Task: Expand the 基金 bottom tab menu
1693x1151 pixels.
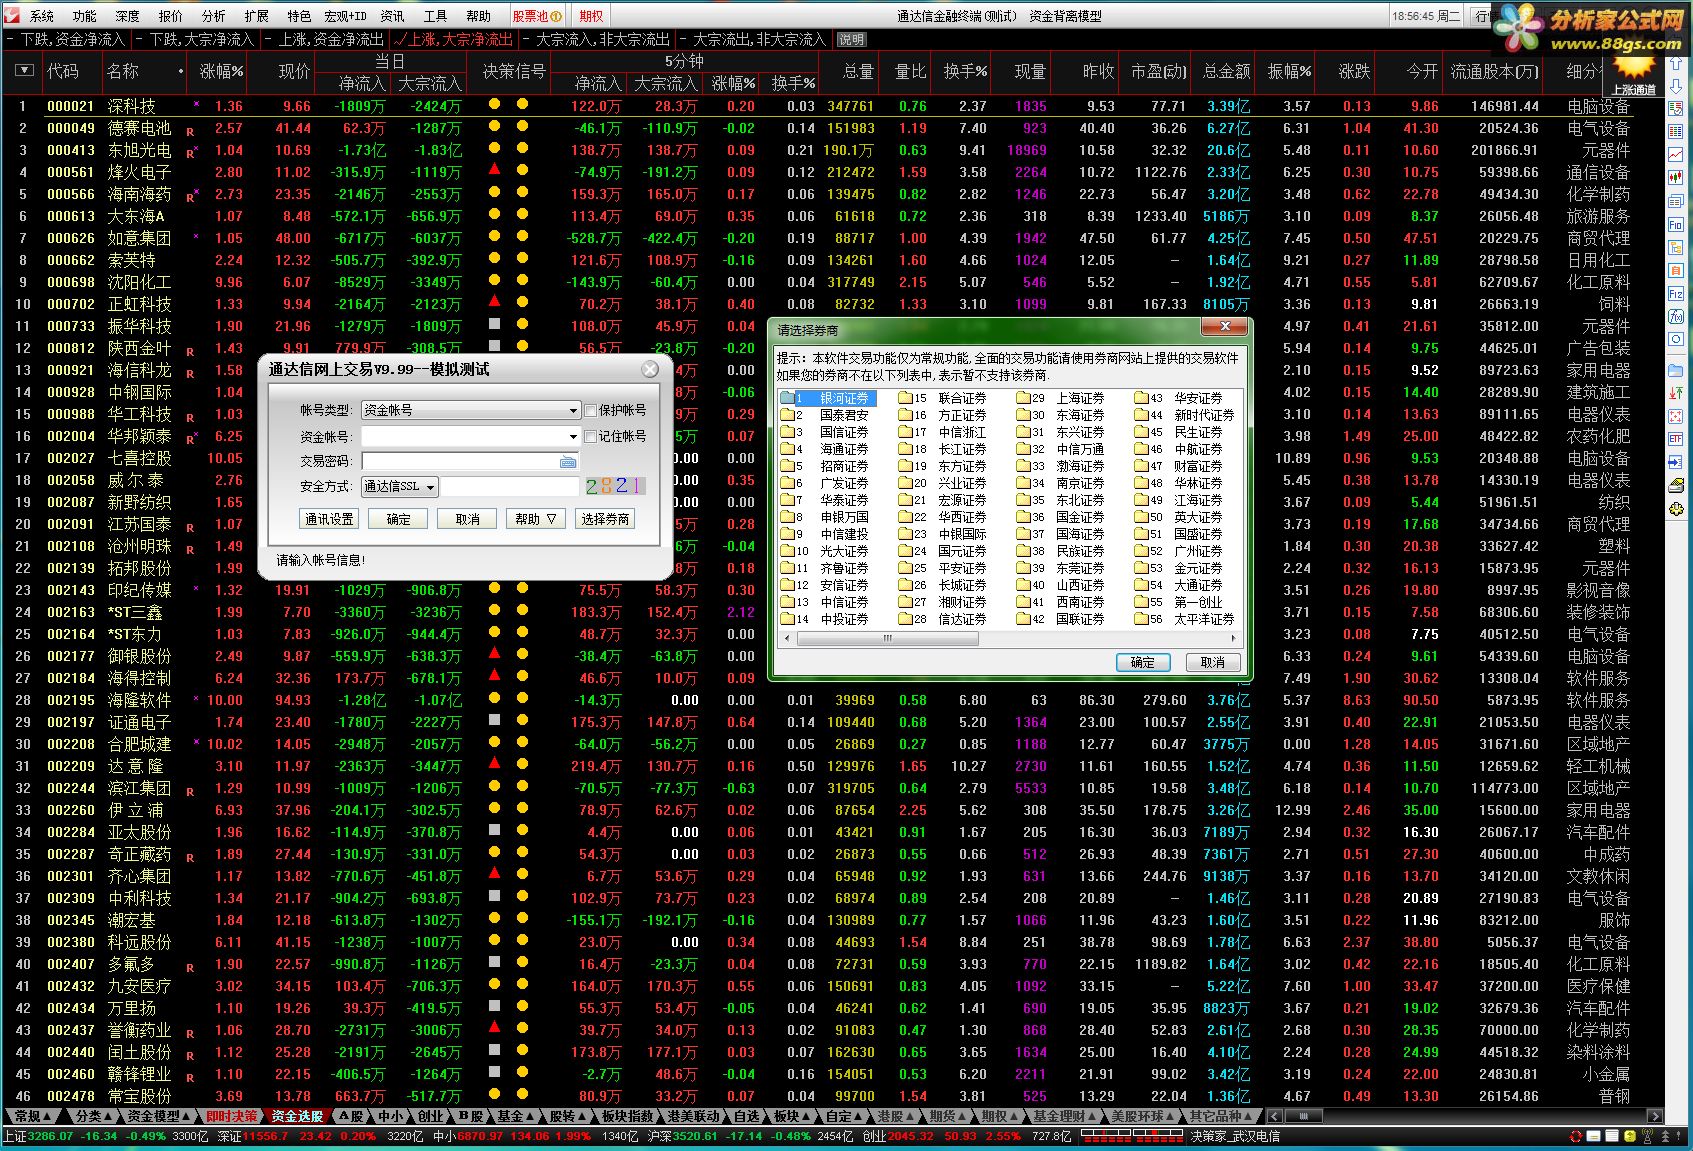Action: [x=515, y=1116]
